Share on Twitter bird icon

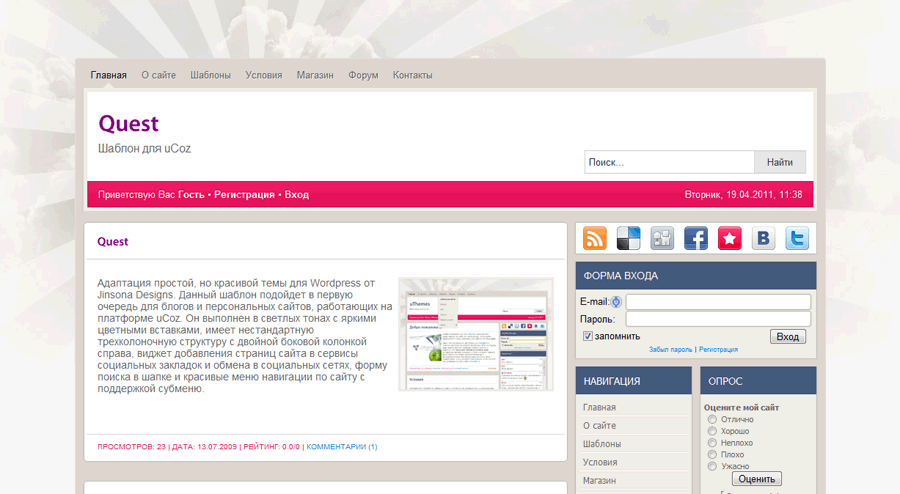coord(797,238)
